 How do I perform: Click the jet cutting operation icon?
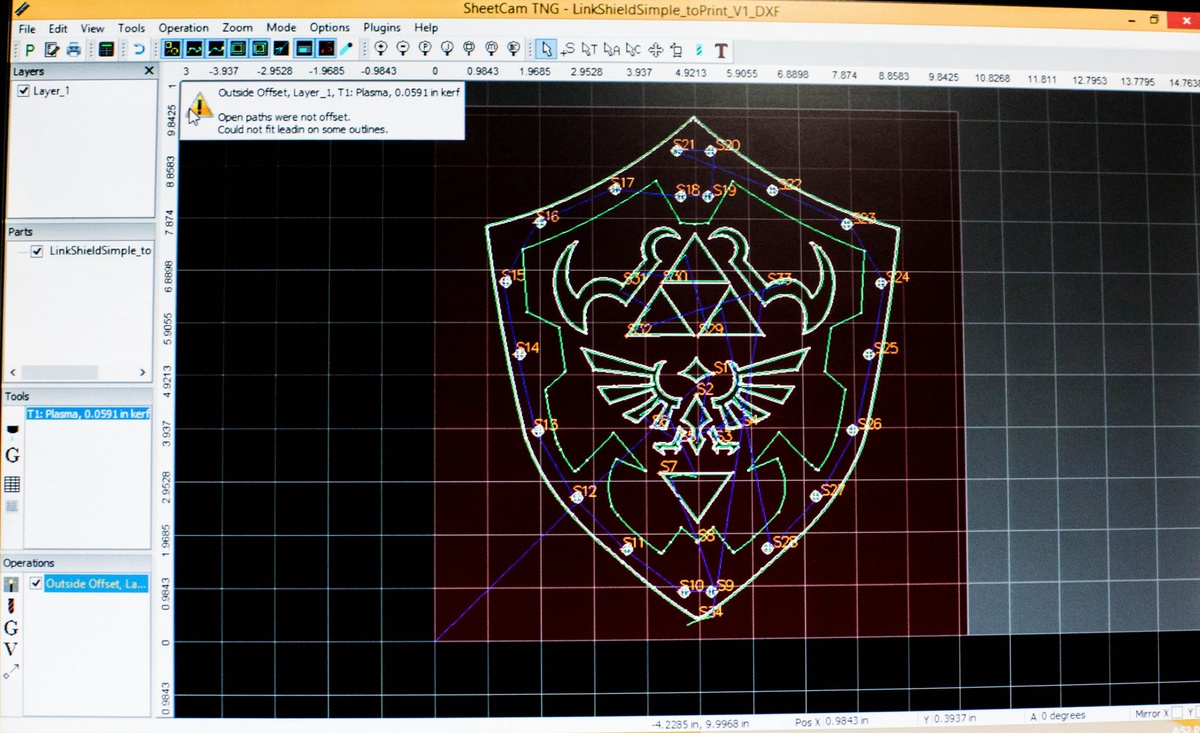pyautogui.click(x=11, y=584)
